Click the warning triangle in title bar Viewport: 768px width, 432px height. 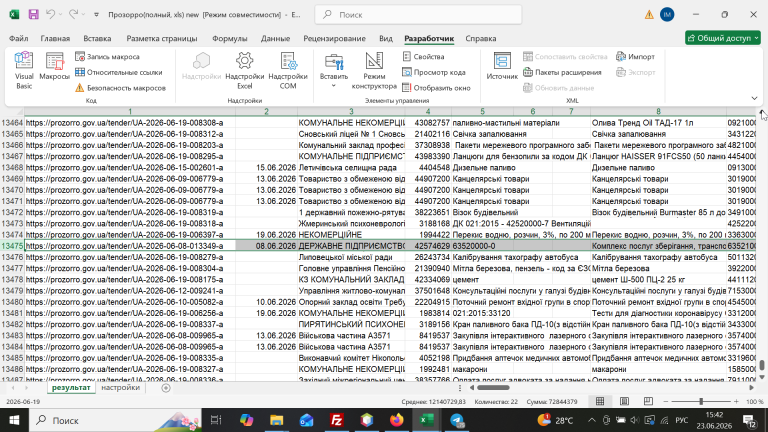[649, 15]
